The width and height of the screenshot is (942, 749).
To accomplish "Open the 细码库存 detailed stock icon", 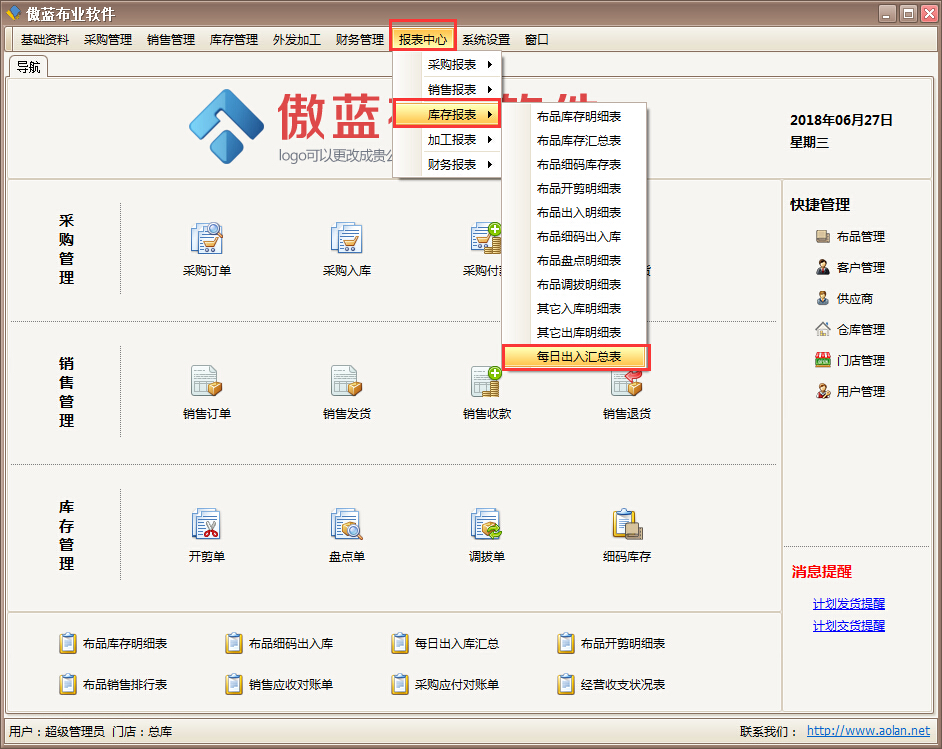I will coord(626,526).
